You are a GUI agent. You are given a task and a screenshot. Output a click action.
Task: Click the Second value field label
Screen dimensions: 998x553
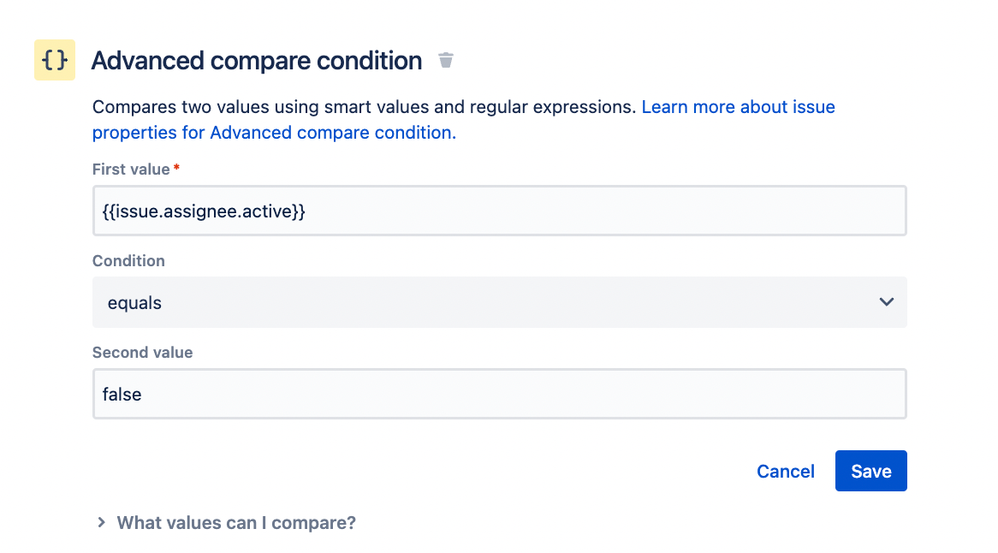(142, 352)
